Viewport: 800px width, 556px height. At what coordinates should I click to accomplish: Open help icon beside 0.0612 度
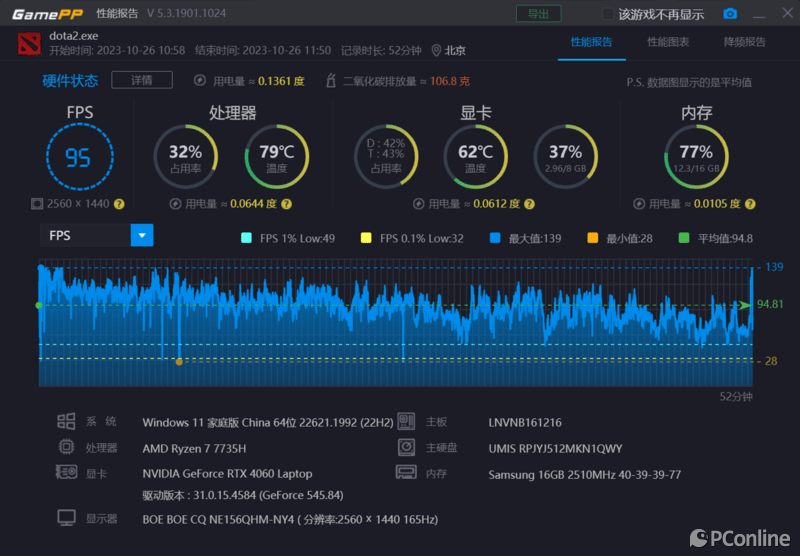530,205
